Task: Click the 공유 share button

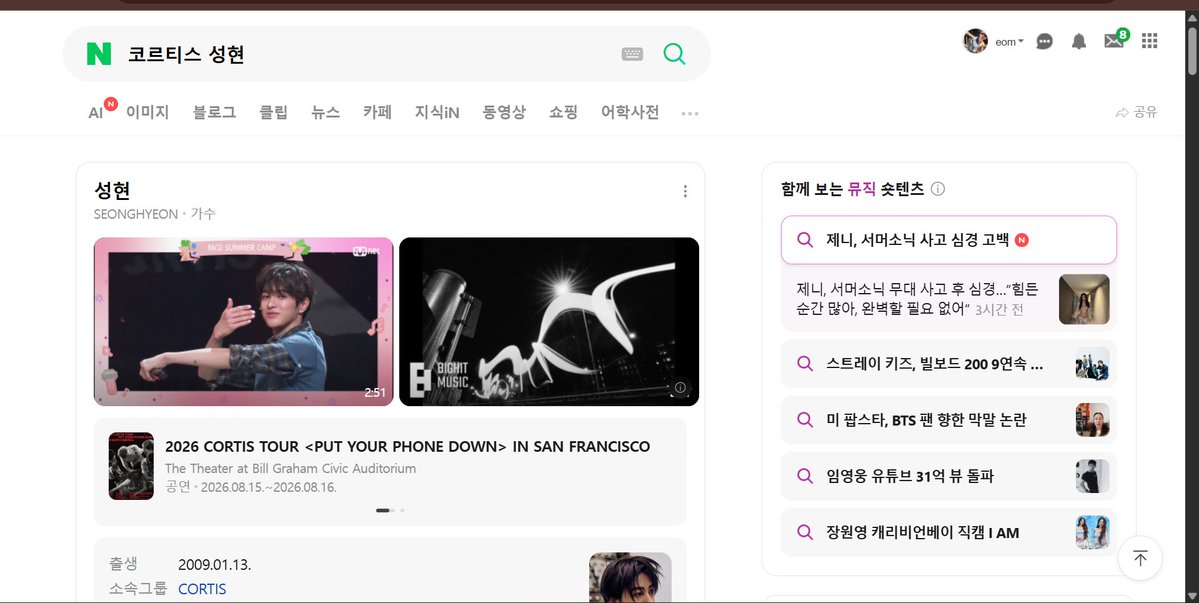Action: (x=1137, y=112)
